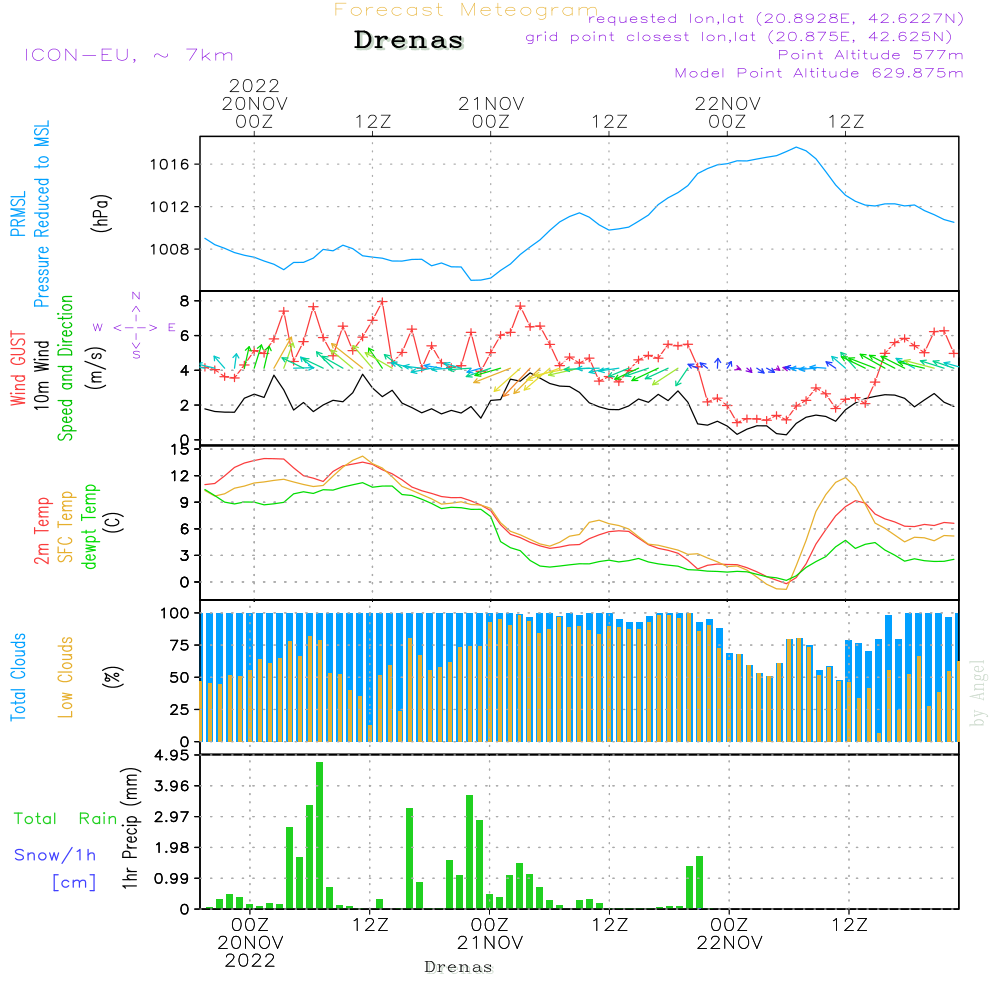The height and width of the screenshot is (1000, 1000).
Task: Click the 'Forecast Meteogram' heading text
Action: pyautogui.click(x=466, y=10)
